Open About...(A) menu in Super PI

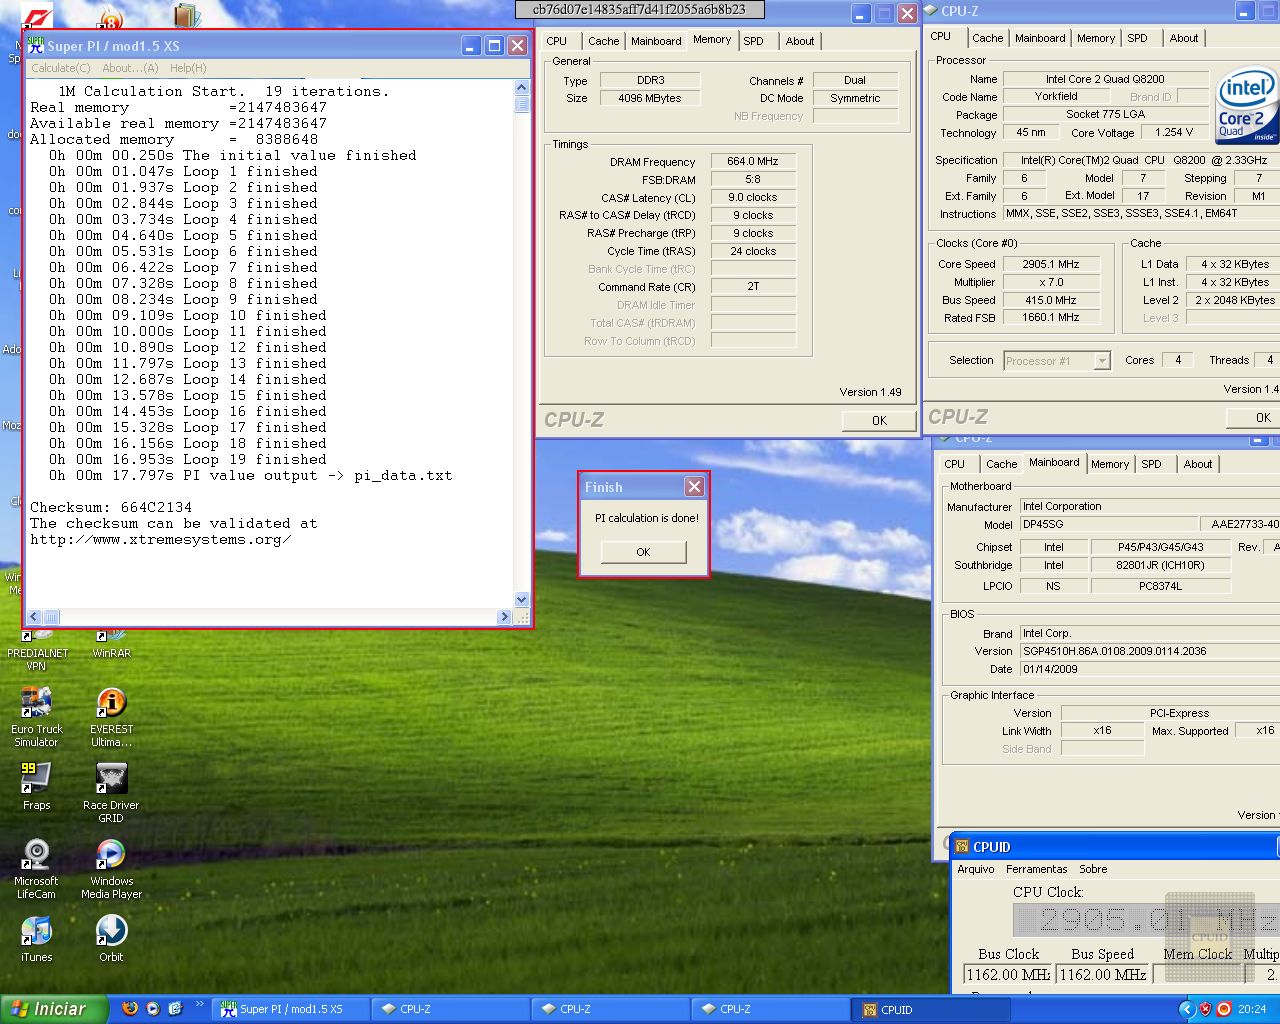[130, 68]
